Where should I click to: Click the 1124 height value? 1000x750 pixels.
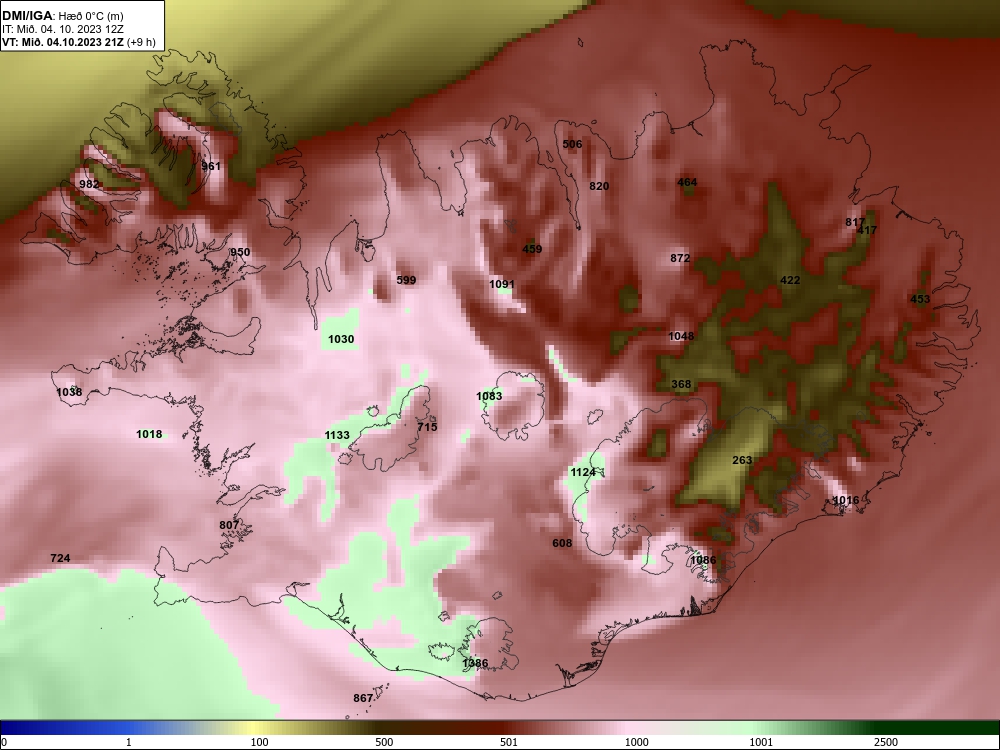coord(583,472)
